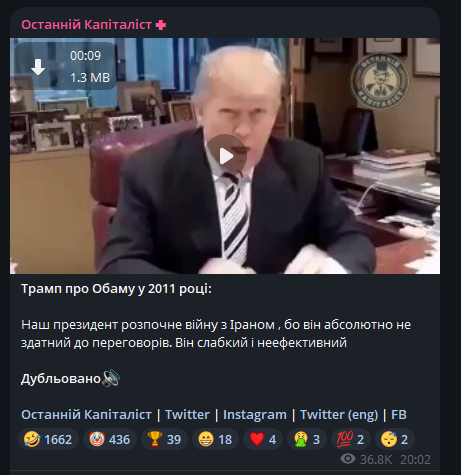React with the grinning face emoji 18

tap(215, 439)
